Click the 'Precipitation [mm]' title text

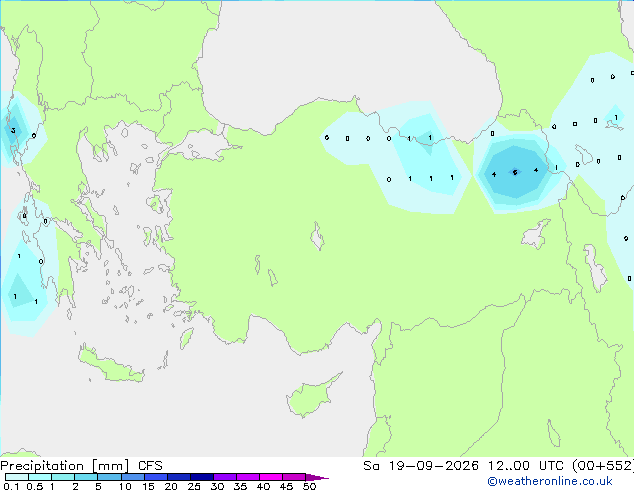point(65,466)
